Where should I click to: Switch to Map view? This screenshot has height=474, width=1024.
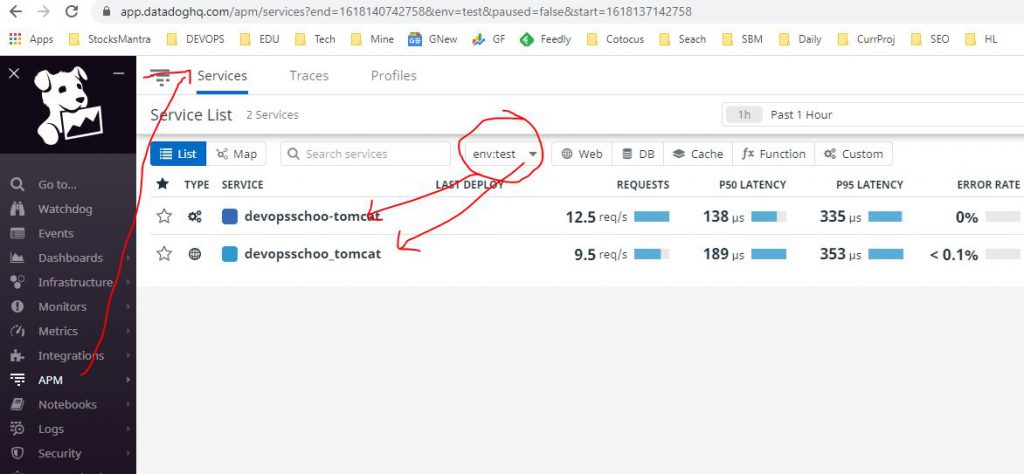point(236,154)
